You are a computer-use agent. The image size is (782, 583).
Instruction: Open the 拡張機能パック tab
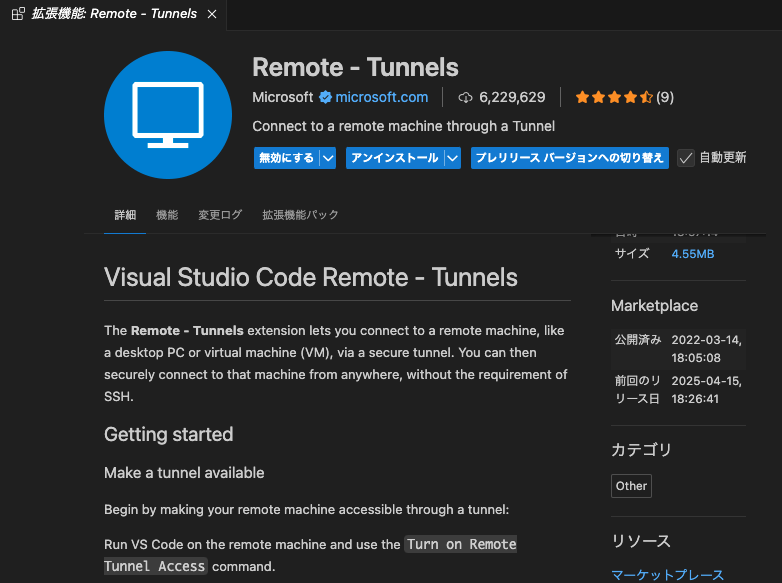pyautogui.click(x=300, y=215)
